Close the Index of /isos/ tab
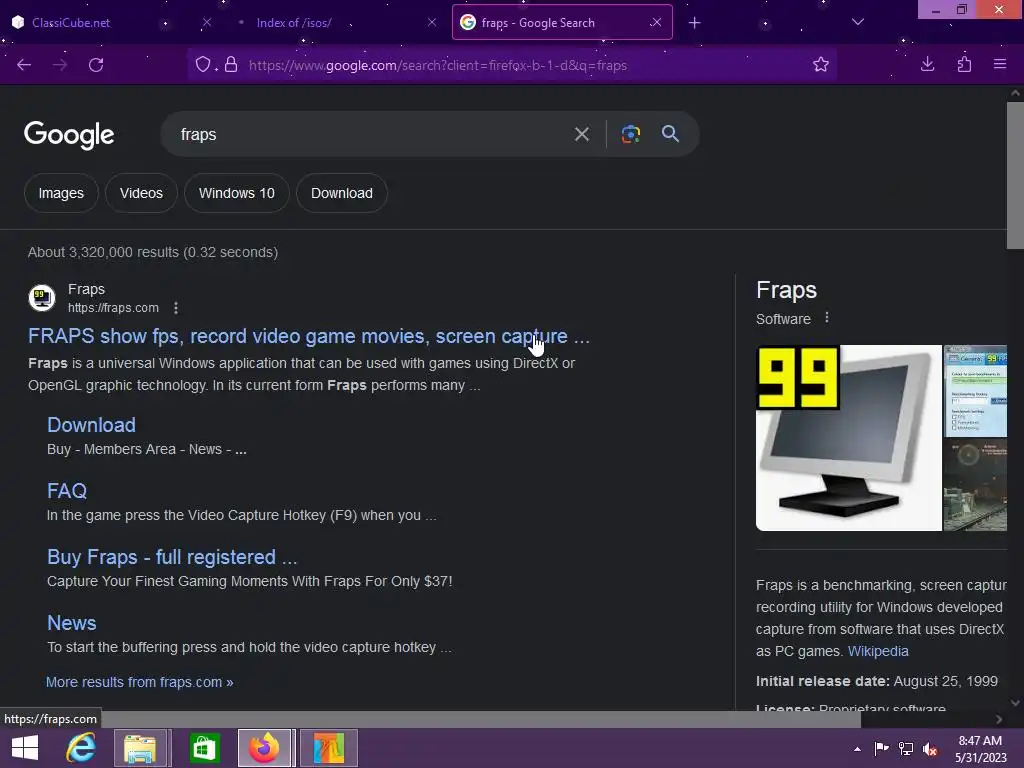This screenshot has height=768, width=1024. click(432, 22)
